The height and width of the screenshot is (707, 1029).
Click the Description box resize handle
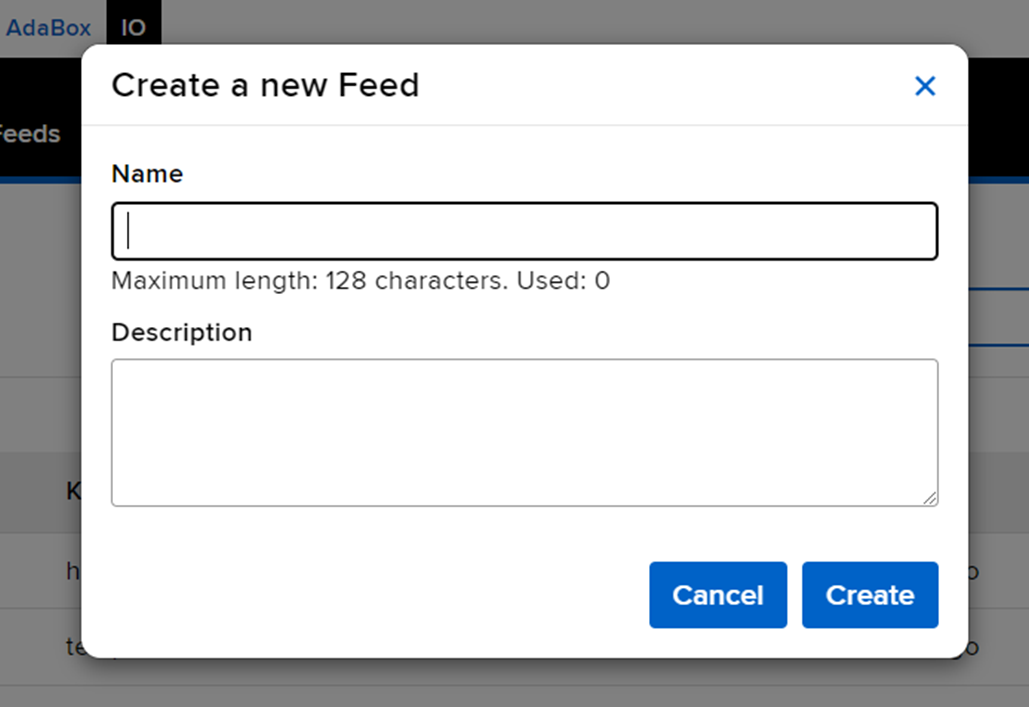pyautogui.click(x=930, y=497)
